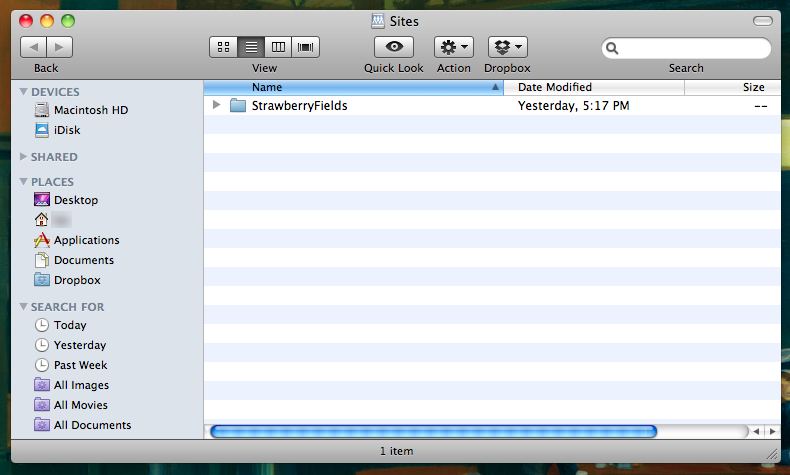Click the scroll left arrow

(x=756, y=431)
